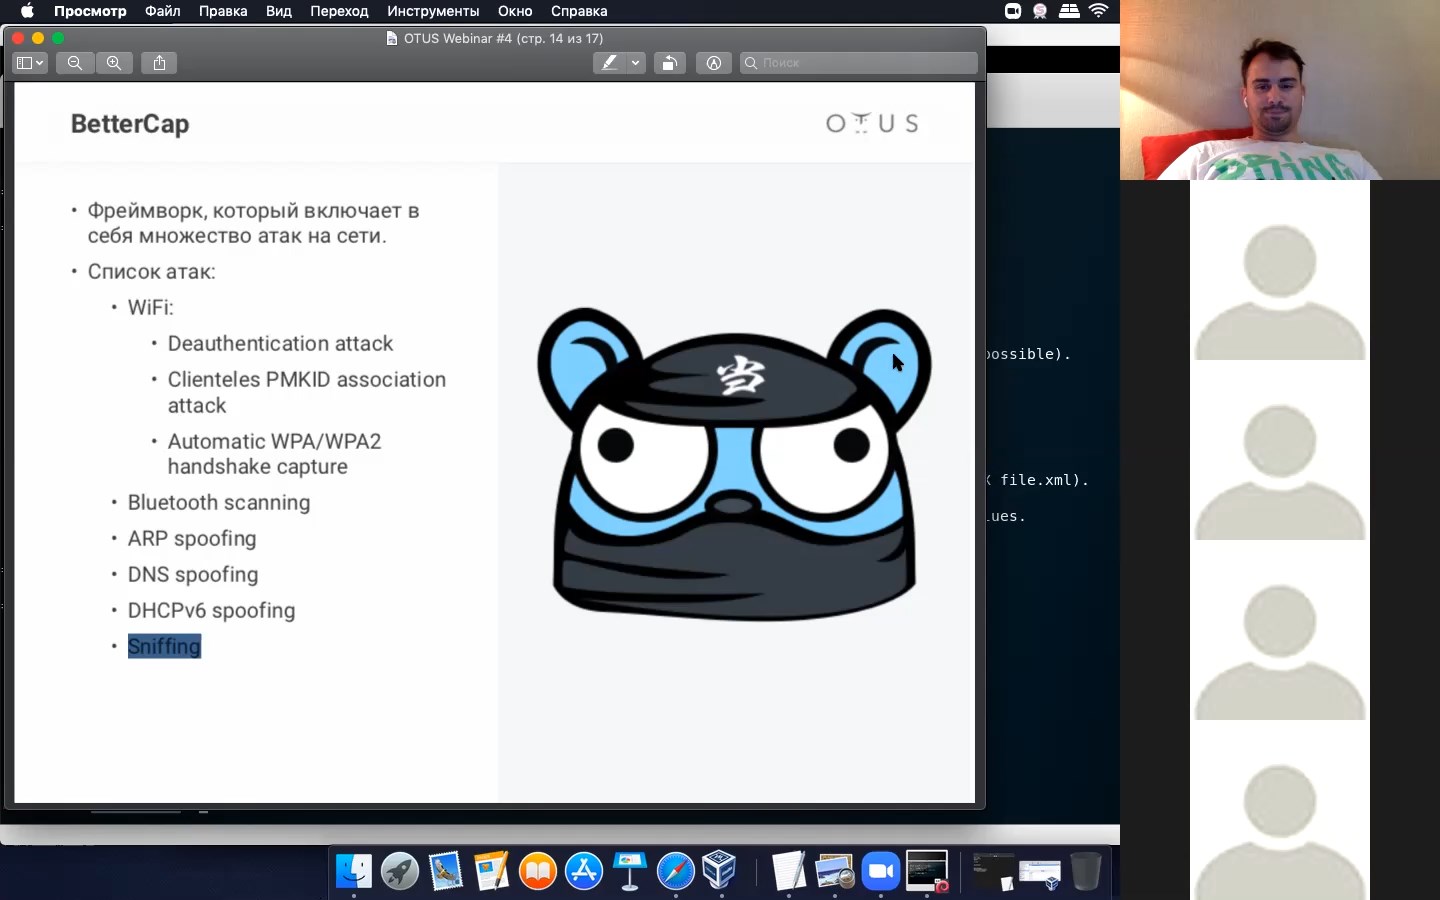
Task: Click the DHCPv6 spoofing bullet
Action: click(211, 611)
